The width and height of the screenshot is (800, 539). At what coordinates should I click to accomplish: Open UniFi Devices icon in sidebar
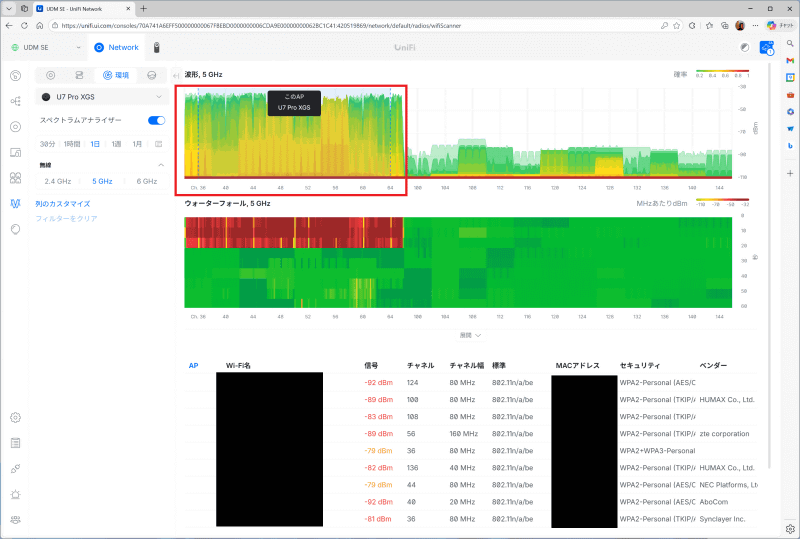tap(16, 127)
